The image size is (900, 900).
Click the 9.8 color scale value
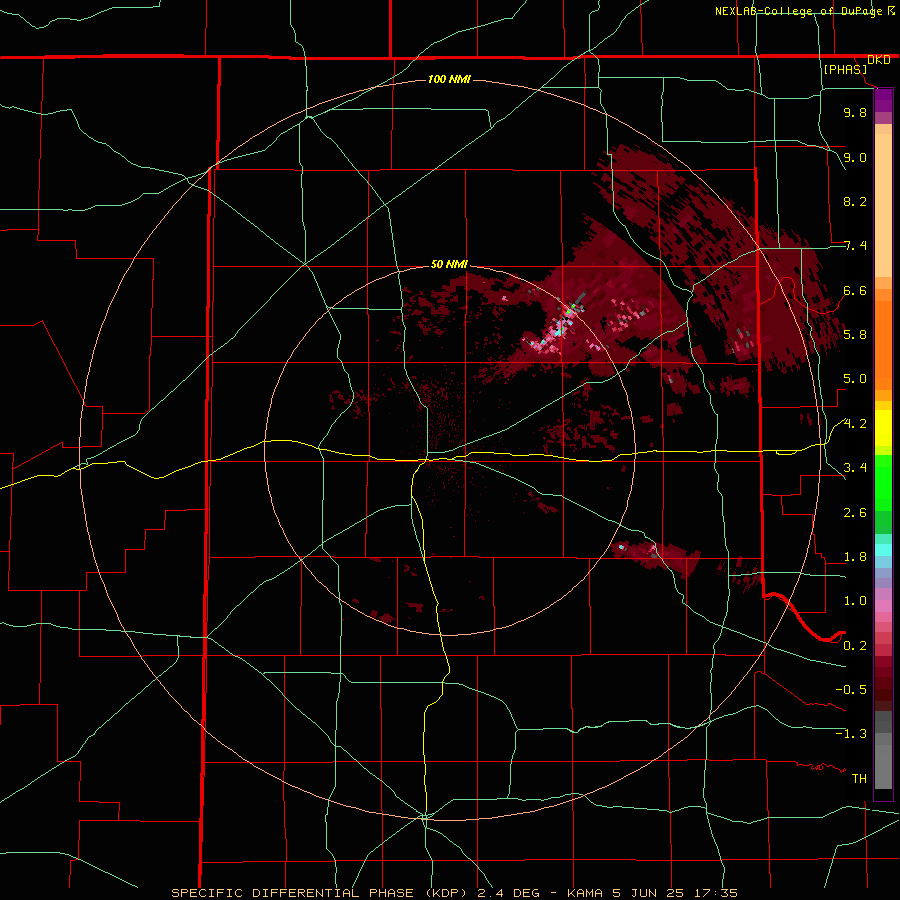855,112
